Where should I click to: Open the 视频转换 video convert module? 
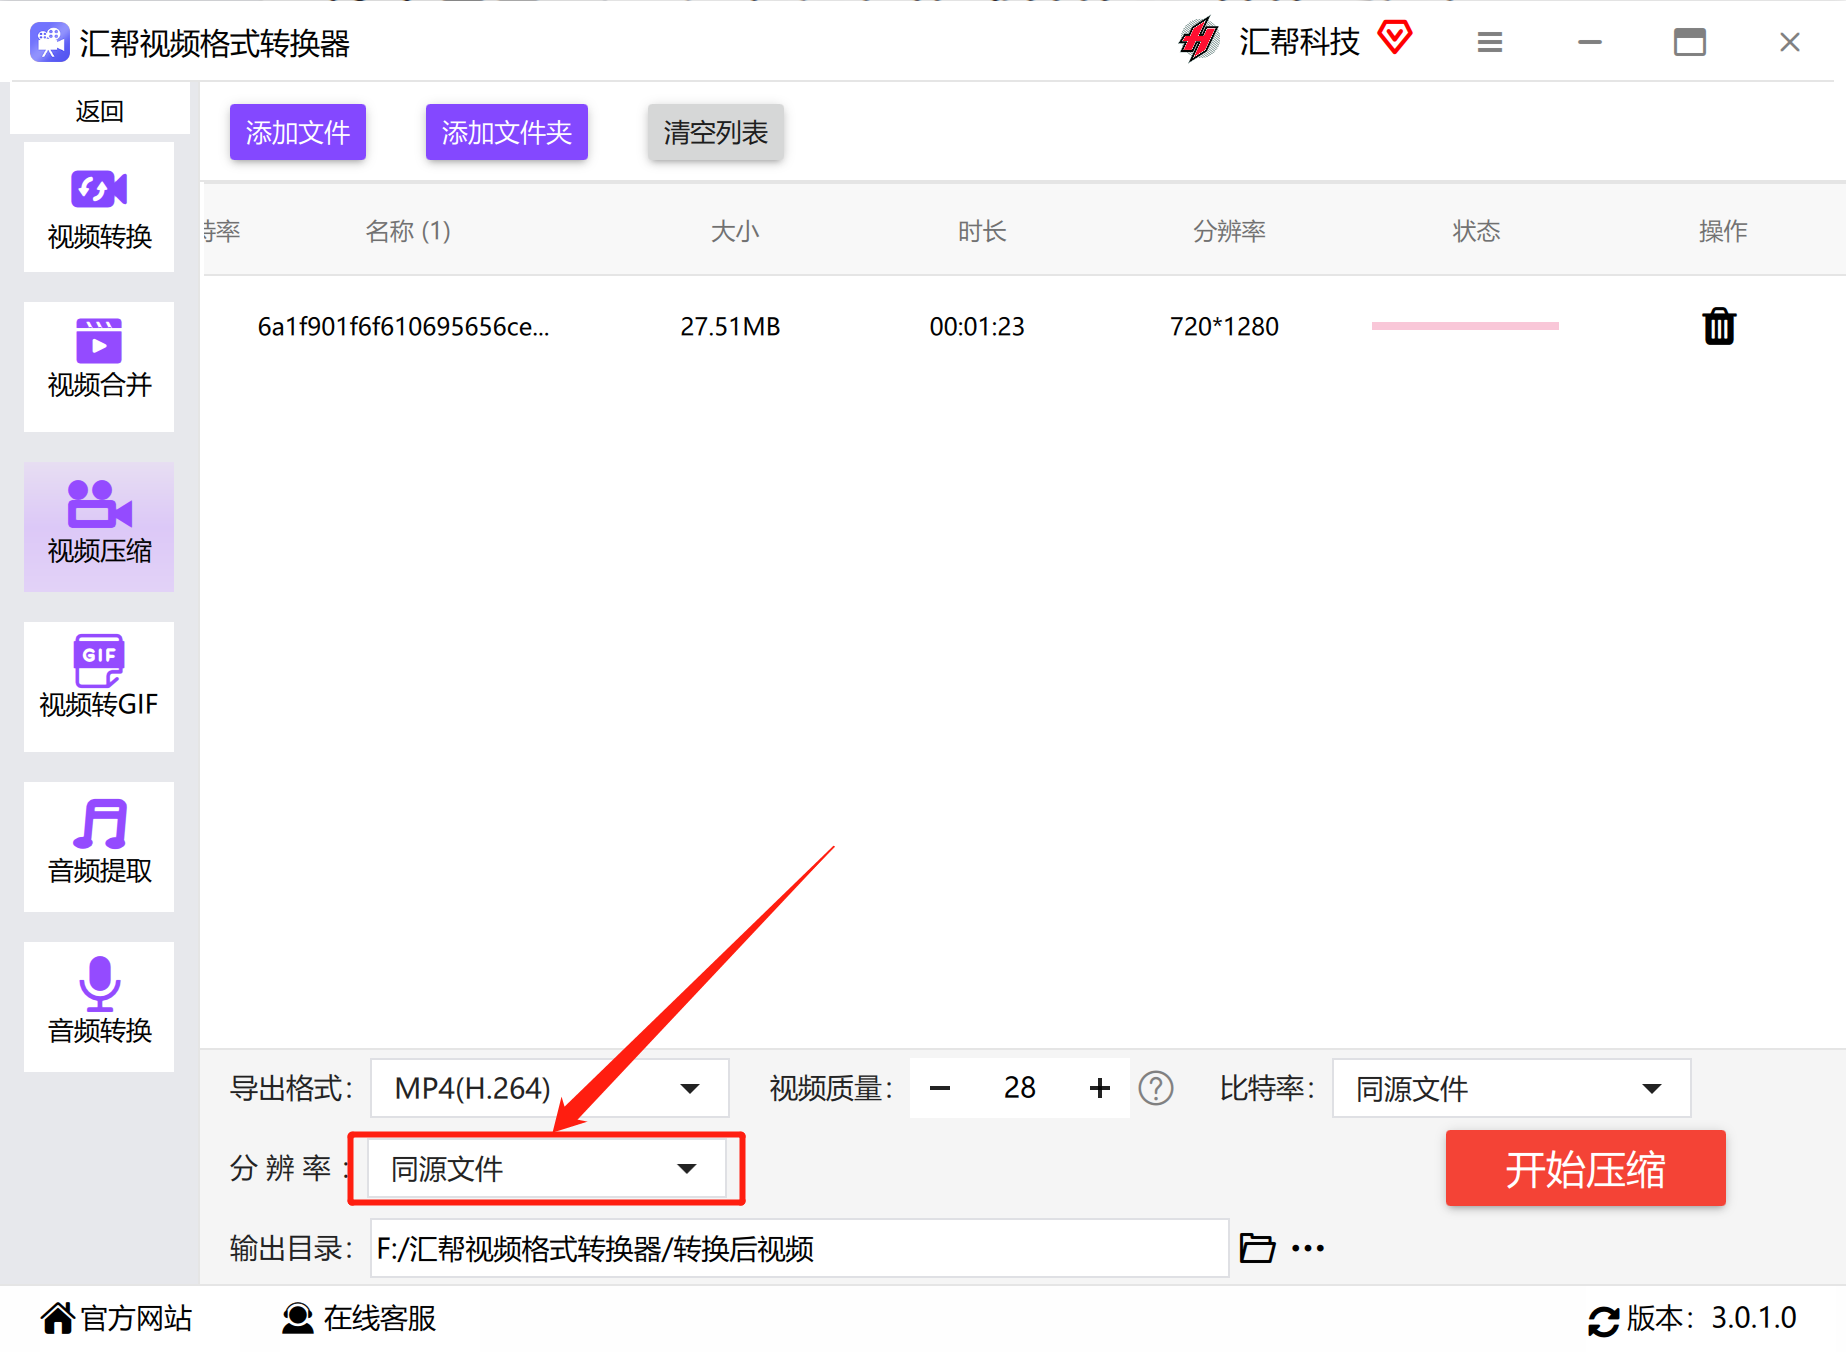pos(99,207)
